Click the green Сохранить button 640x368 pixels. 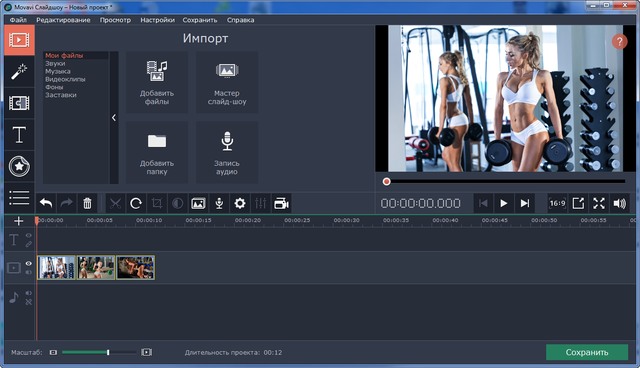tap(587, 352)
